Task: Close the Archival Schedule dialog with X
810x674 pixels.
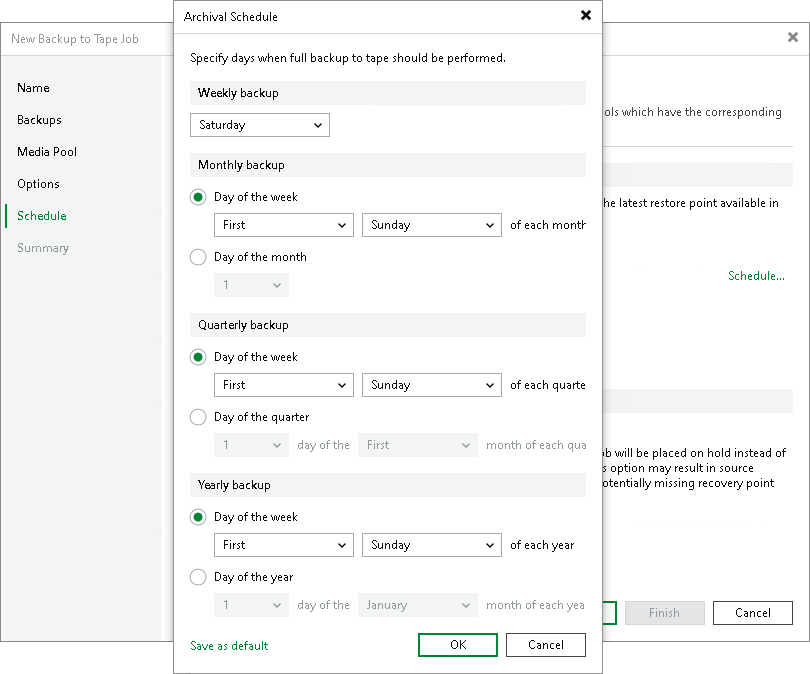Action: click(x=586, y=16)
